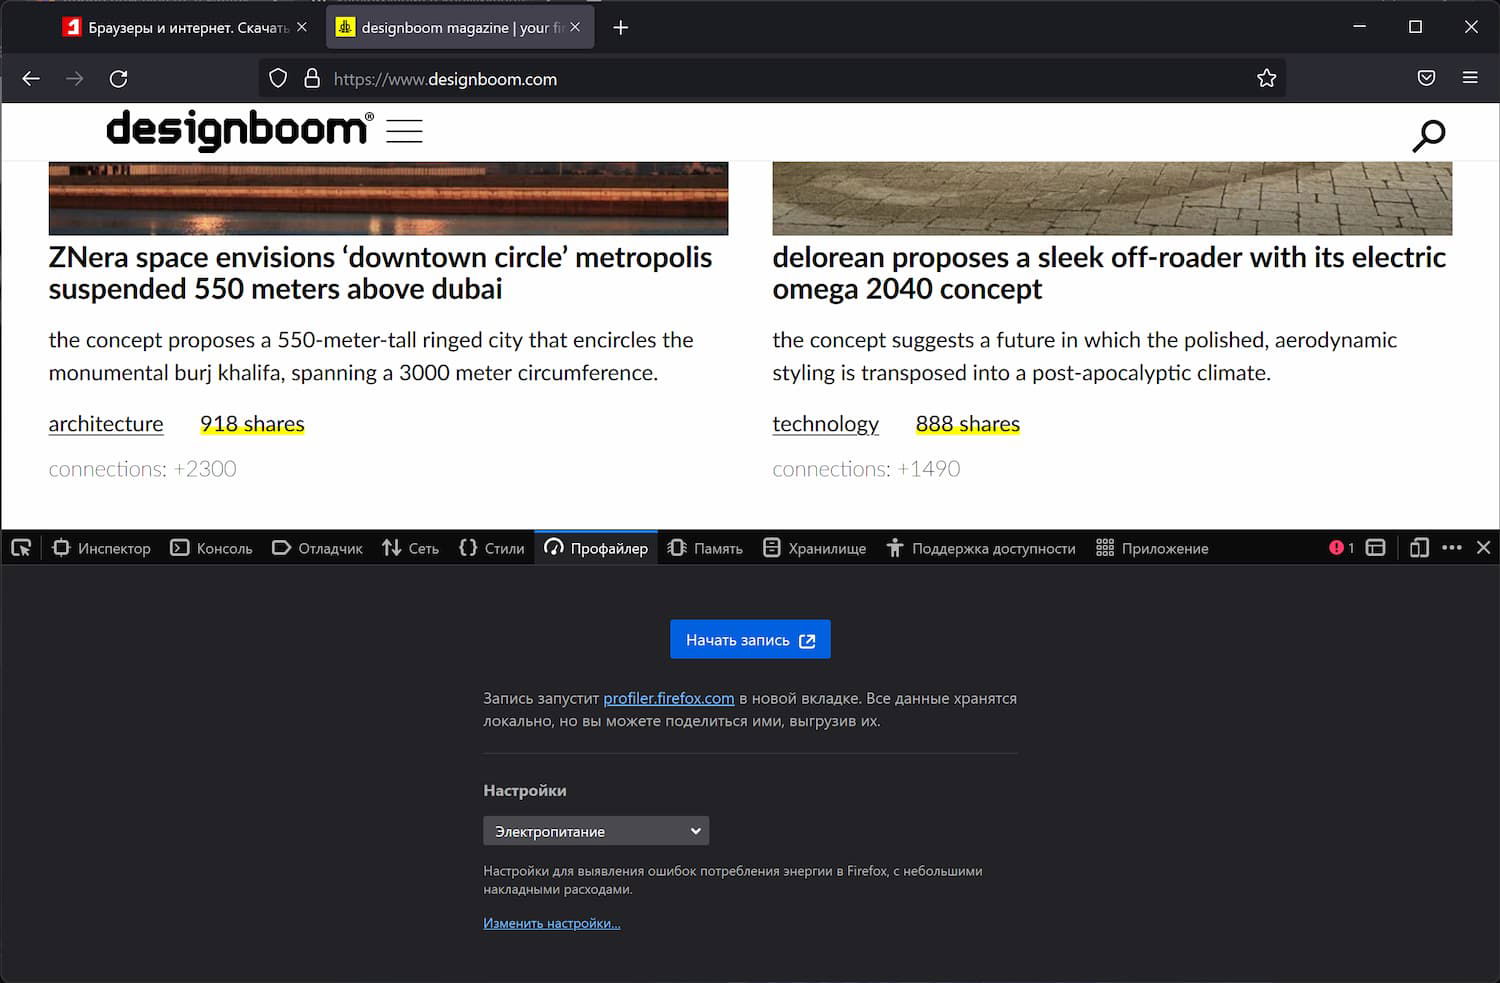This screenshot has width=1500, height=983.
Task: Open the delorean omega 2040 article headline
Action: click(x=1109, y=273)
